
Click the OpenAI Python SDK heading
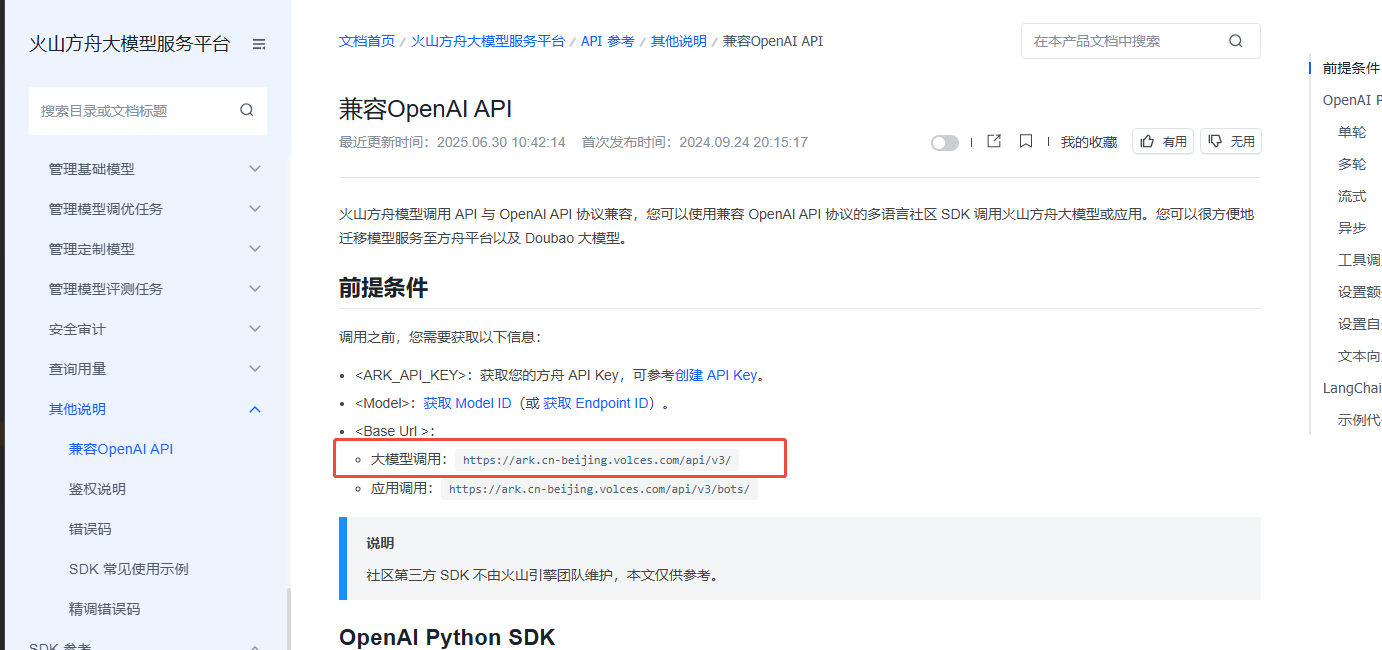click(447, 637)
